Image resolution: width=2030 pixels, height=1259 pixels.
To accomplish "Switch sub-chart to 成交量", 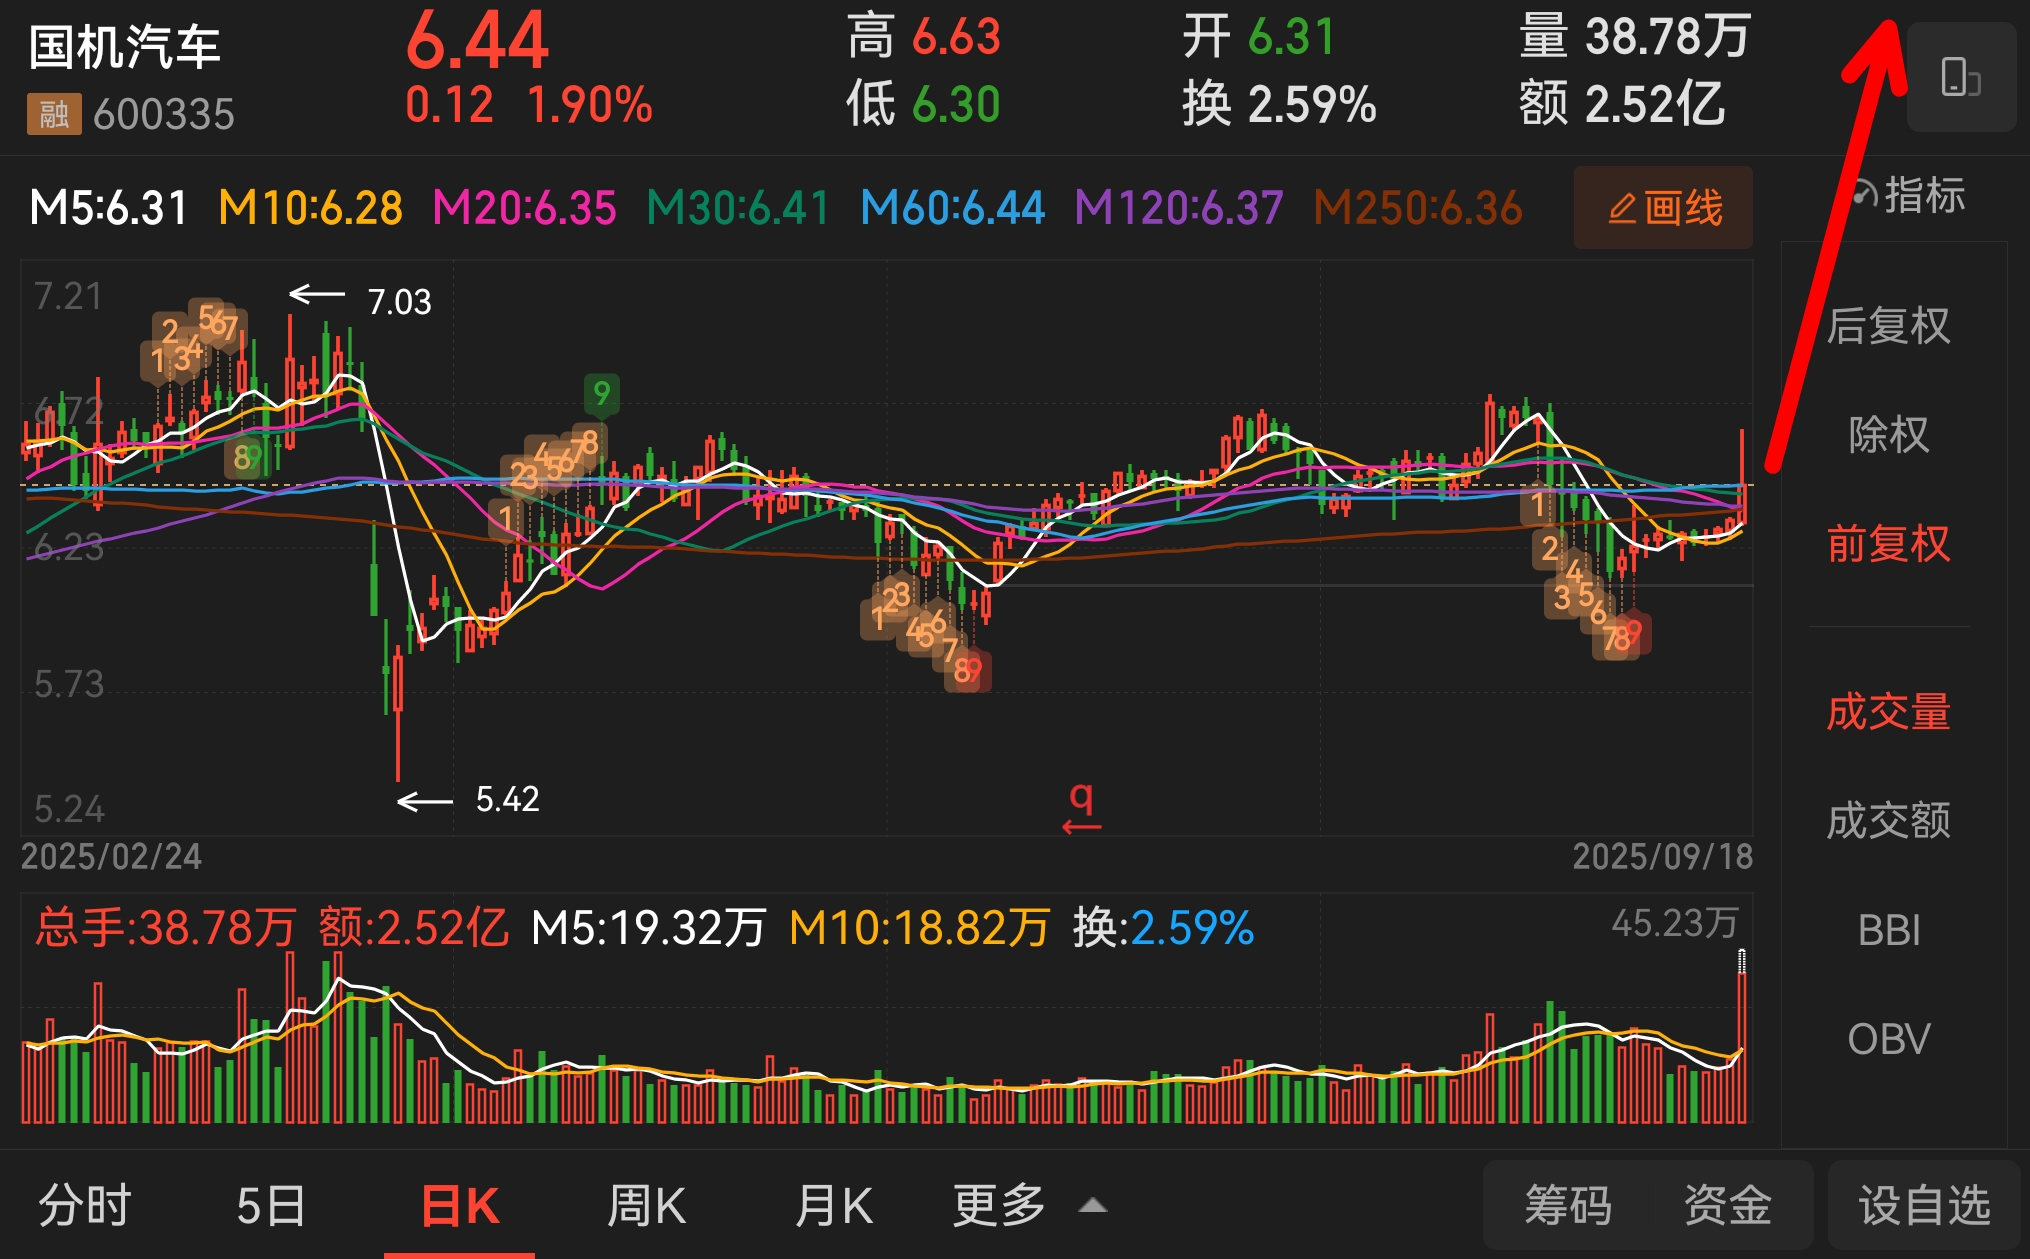I will pos(1888,712).
